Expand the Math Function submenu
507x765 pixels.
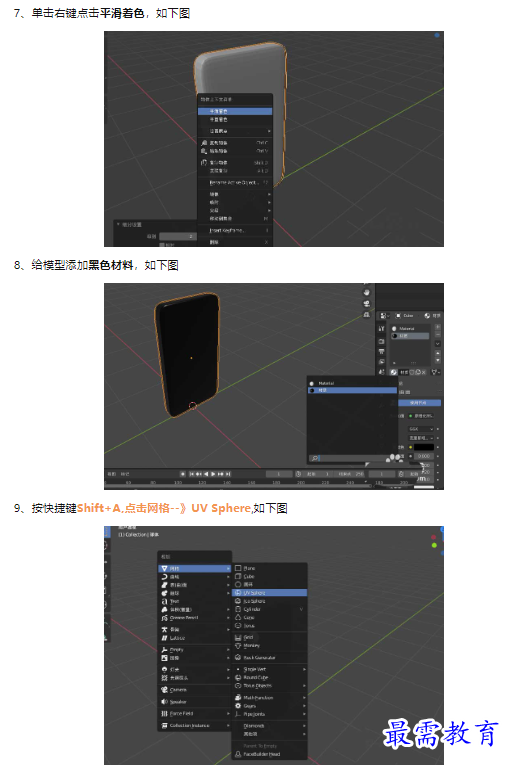(270, 698)
